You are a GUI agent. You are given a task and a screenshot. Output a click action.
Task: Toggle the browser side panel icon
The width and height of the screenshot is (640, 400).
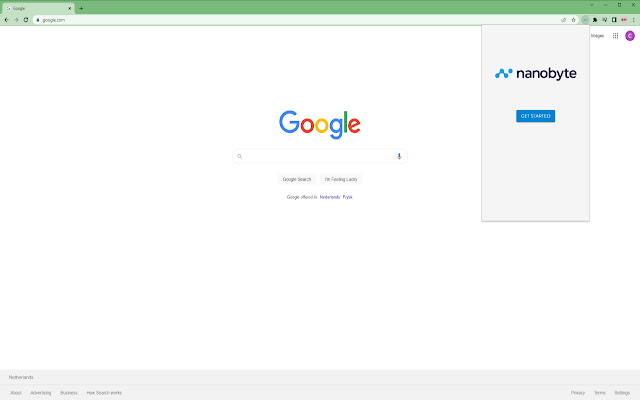coord(614,20)
